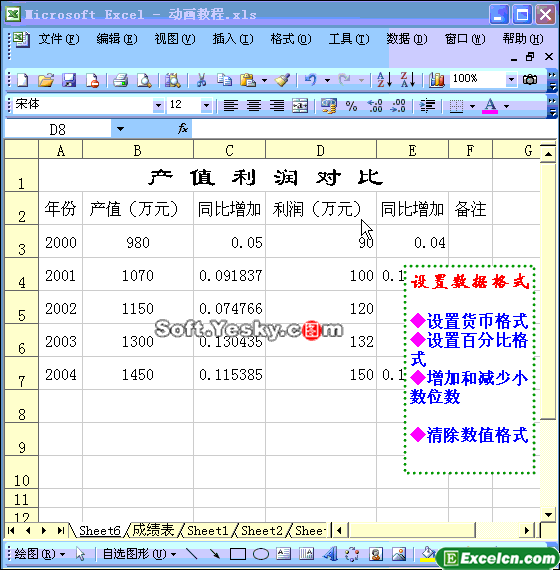Open the 文件 menu
Screen dimensions: 560x570
tap(59, 39)
